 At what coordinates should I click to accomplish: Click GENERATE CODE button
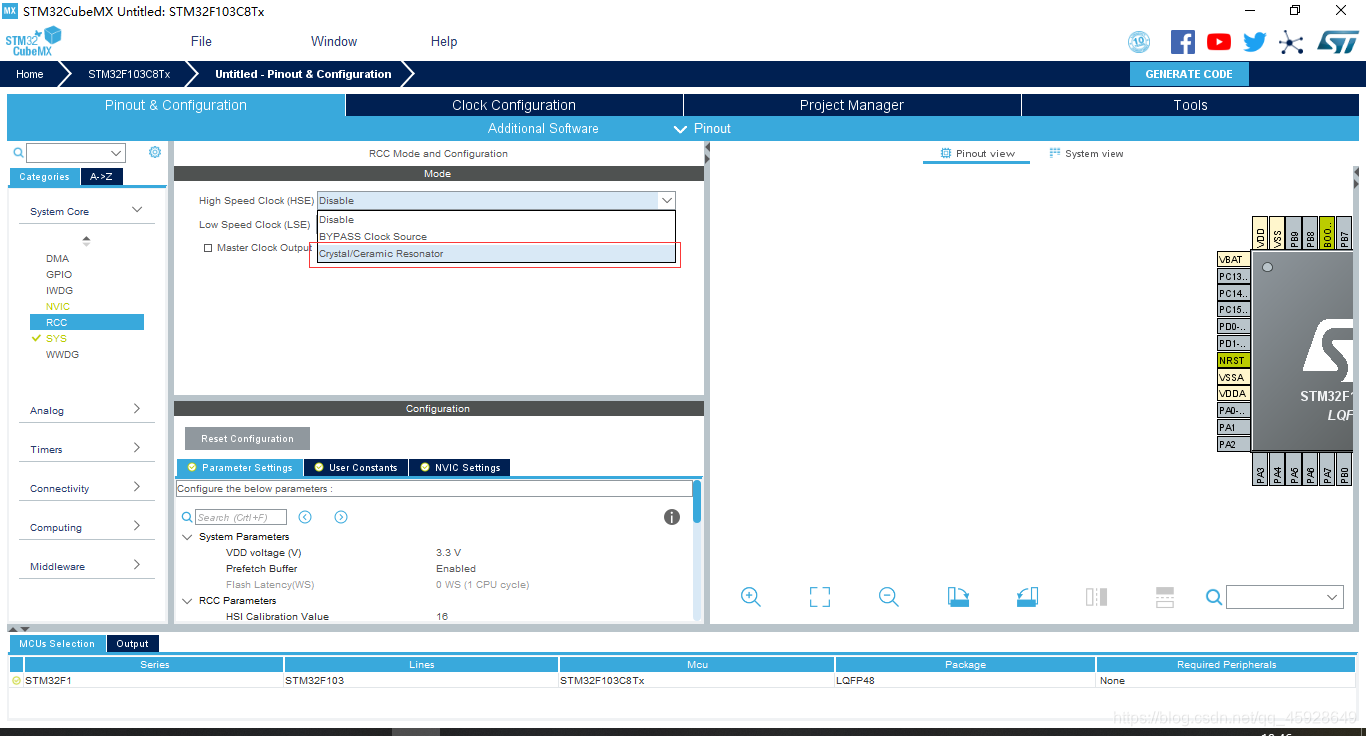coord(1189,74)
